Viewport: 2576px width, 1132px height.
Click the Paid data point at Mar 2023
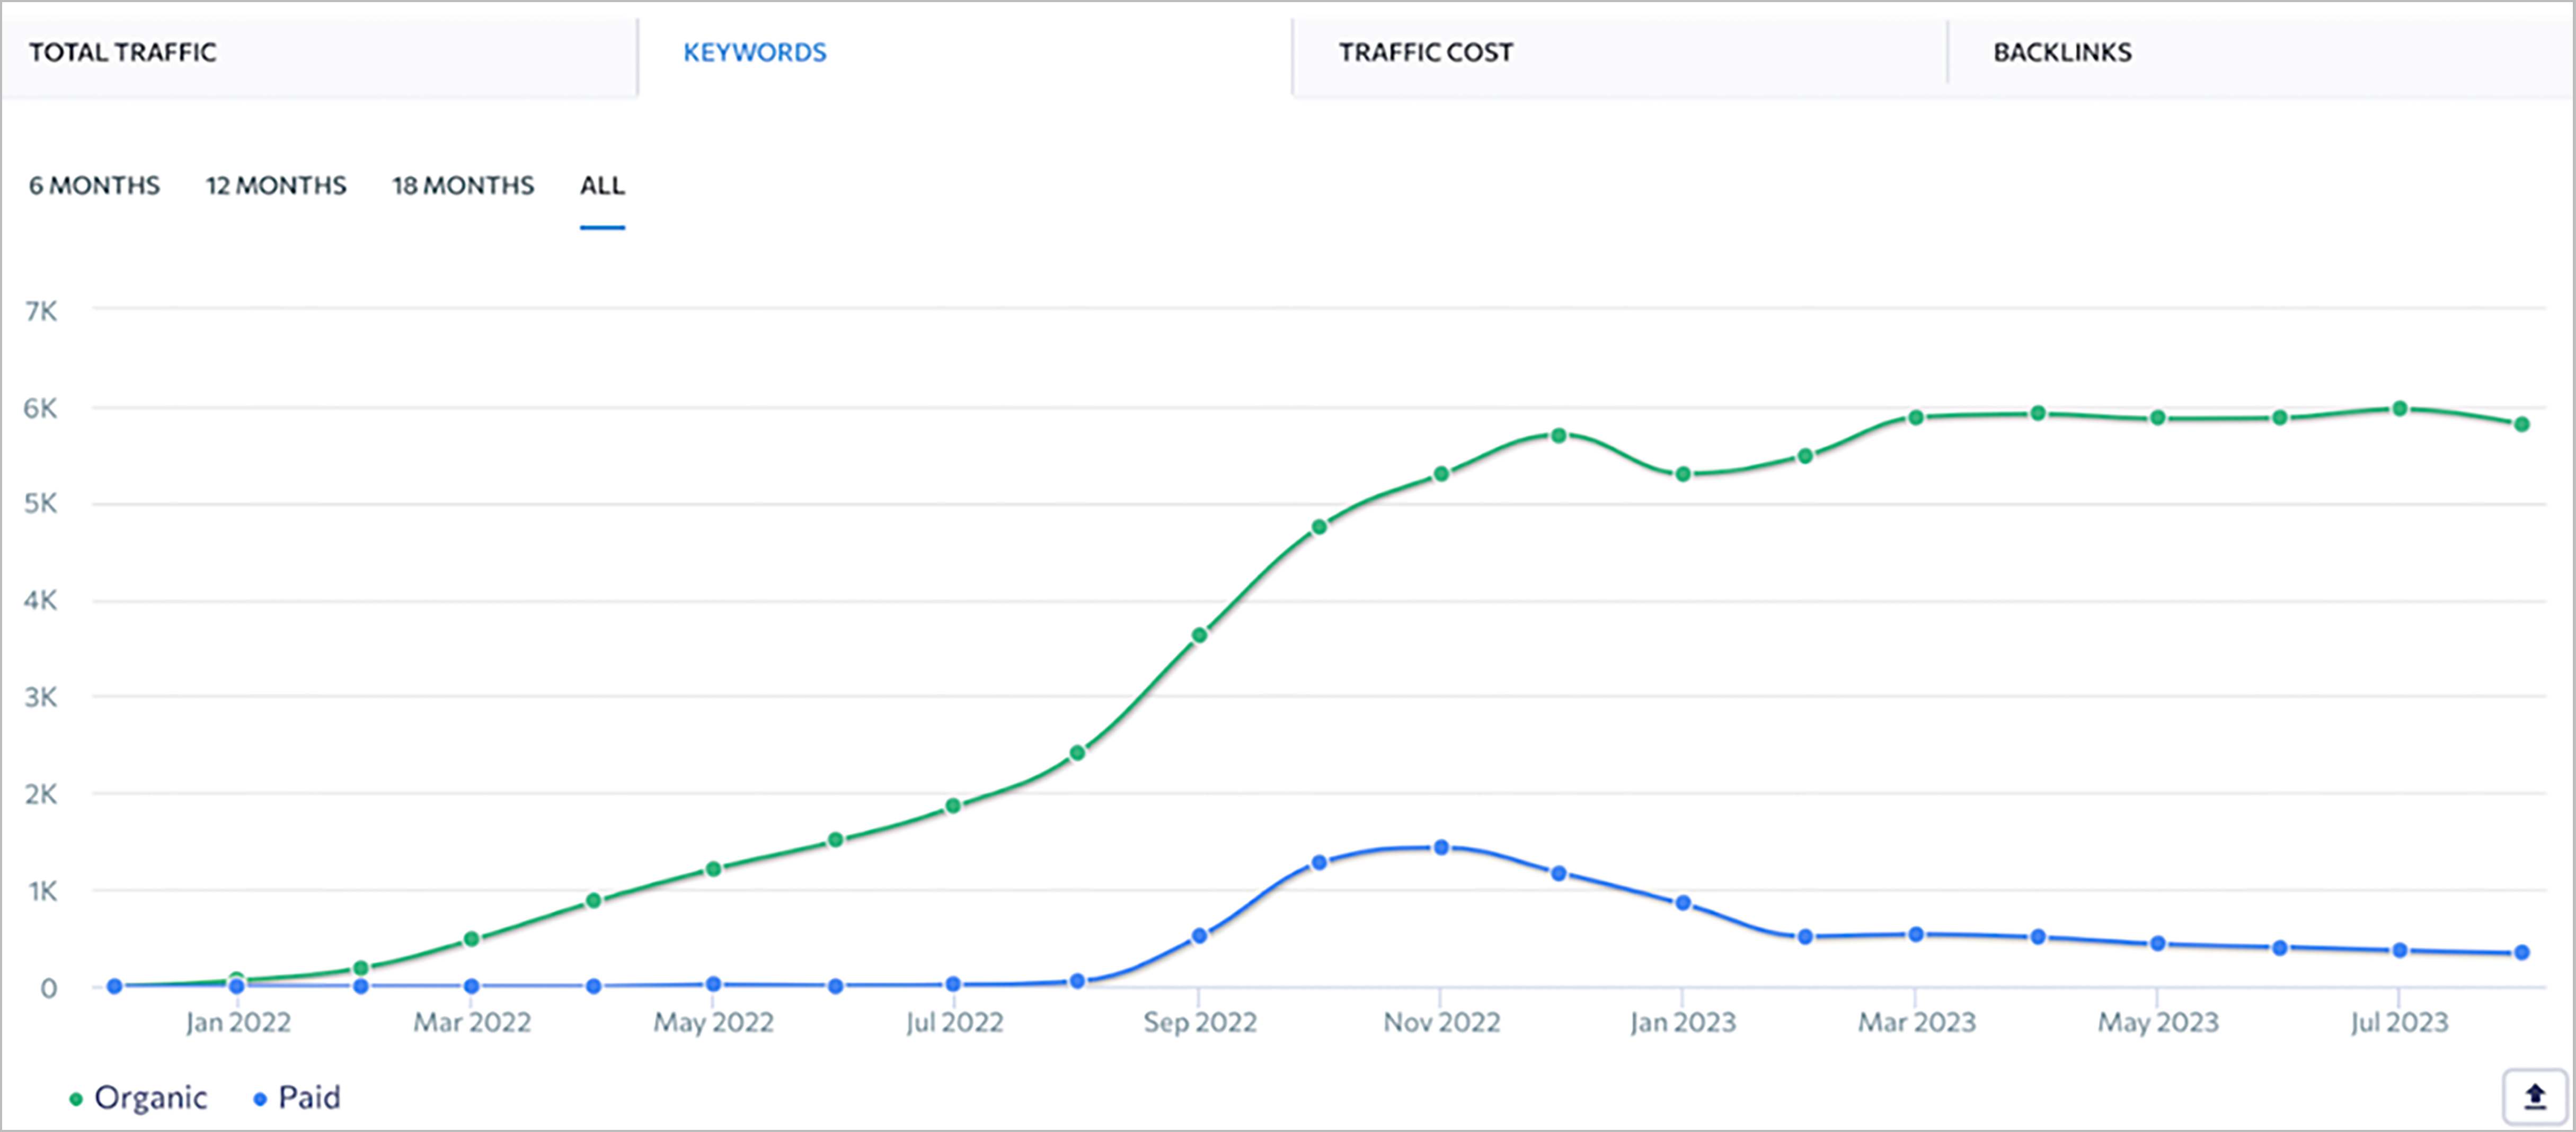click(1916, 934)
